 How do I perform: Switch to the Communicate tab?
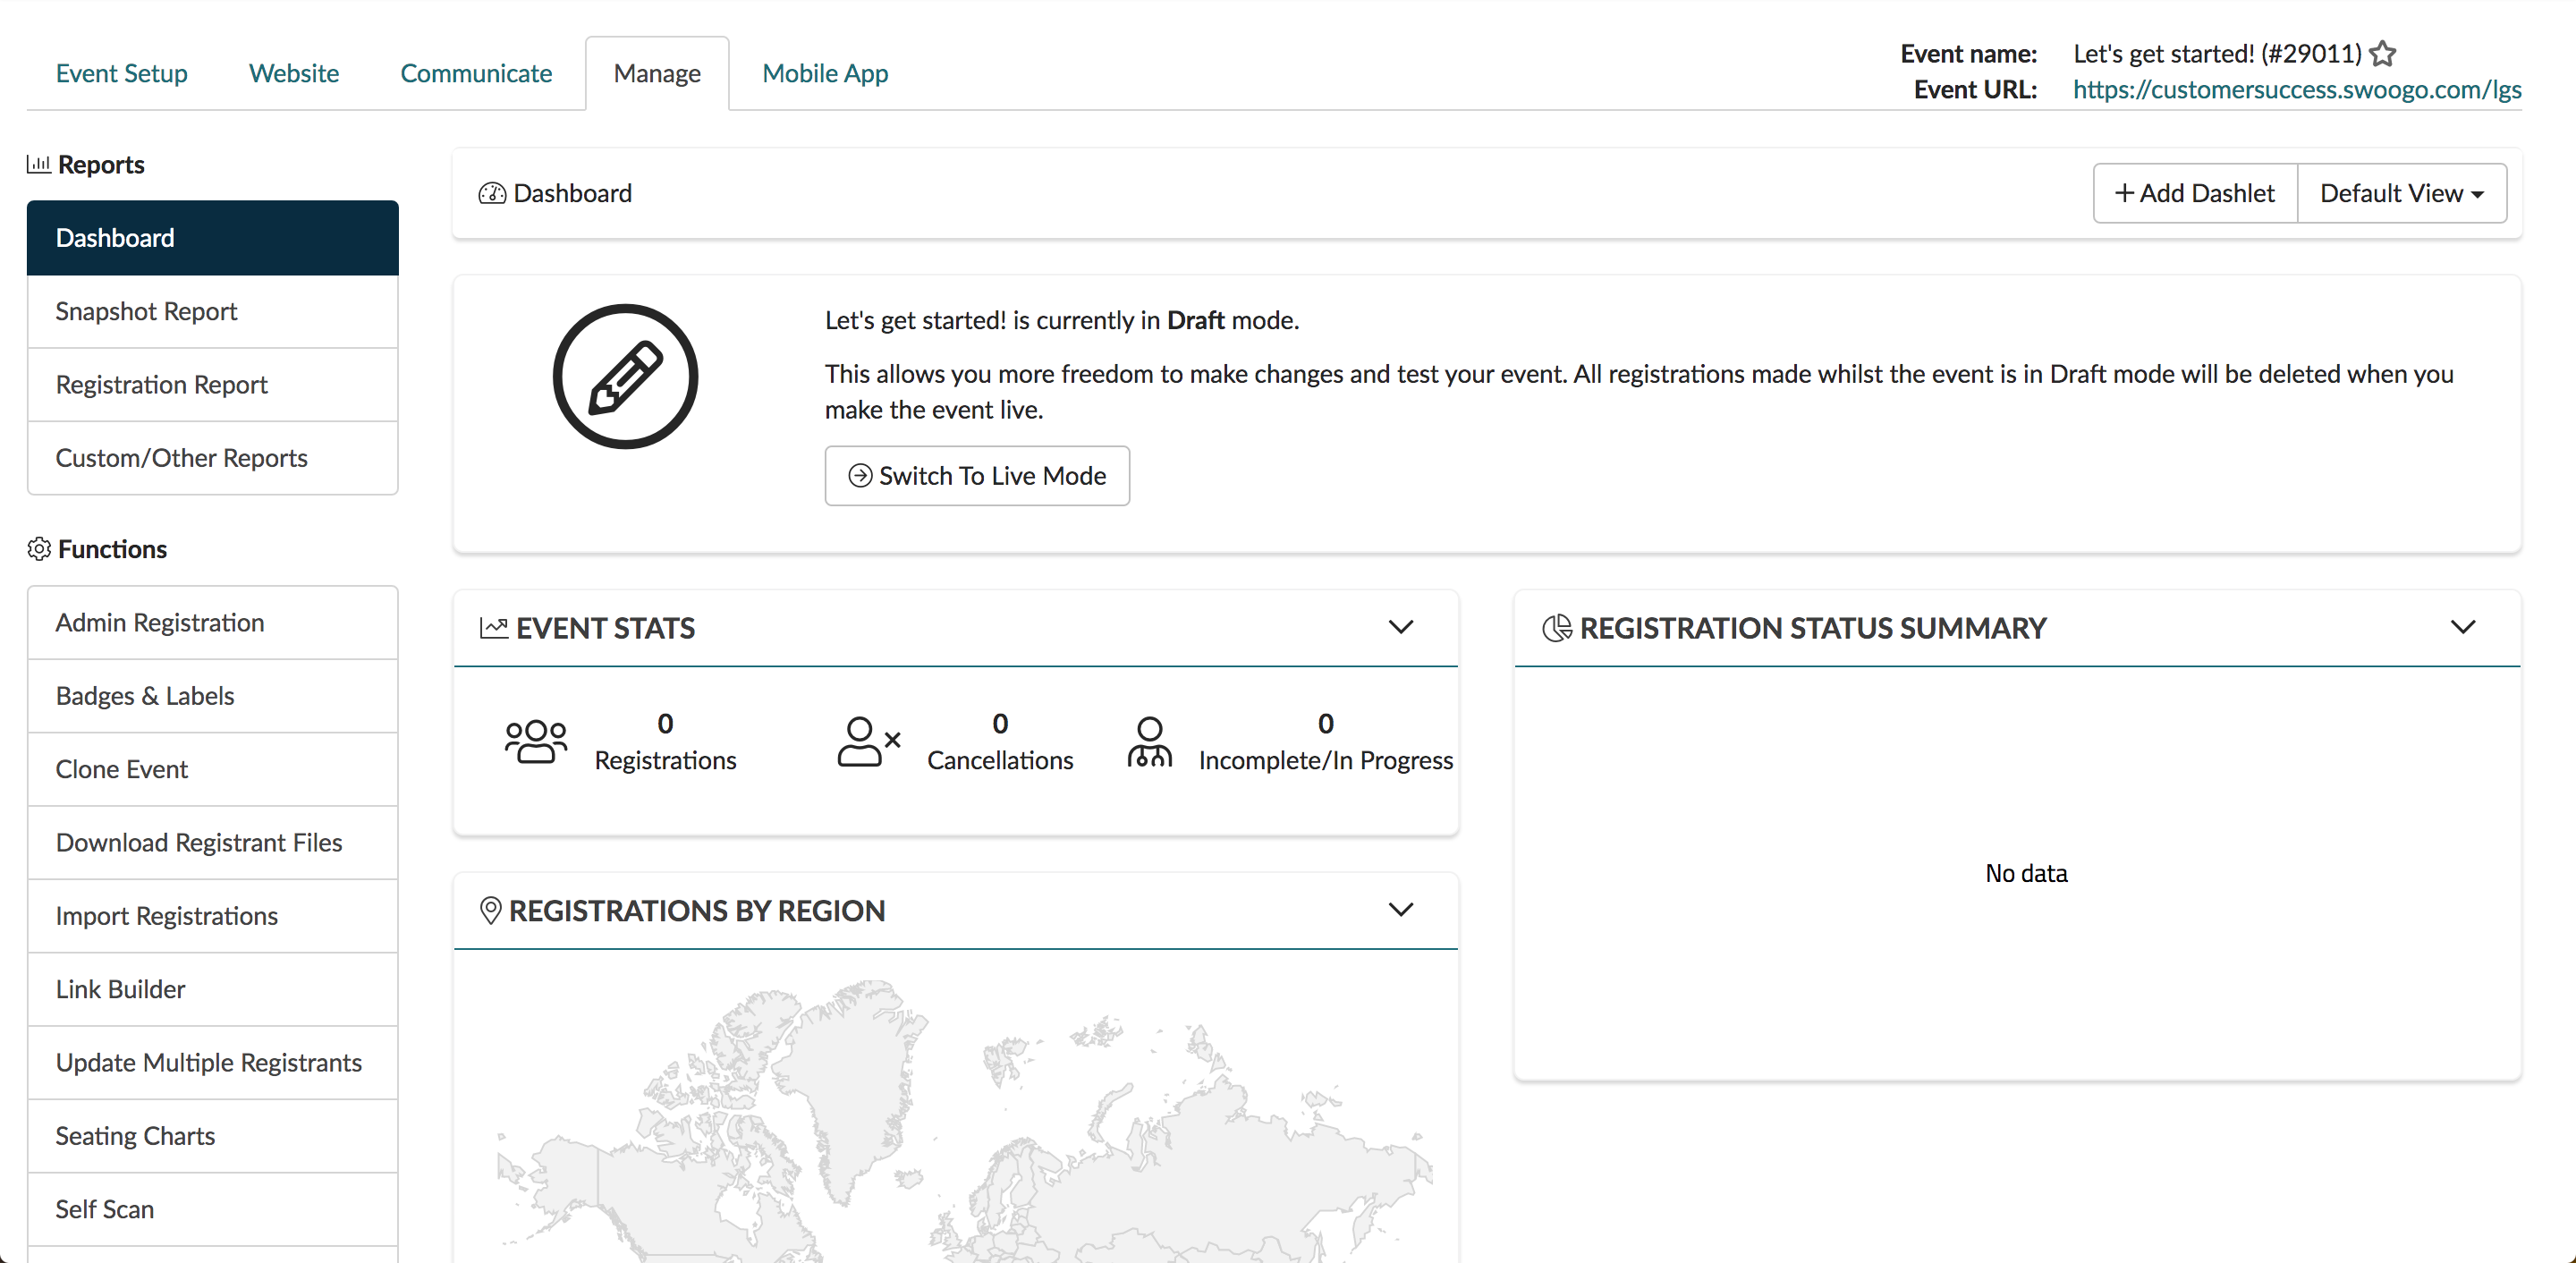click(x=476, y=73)
